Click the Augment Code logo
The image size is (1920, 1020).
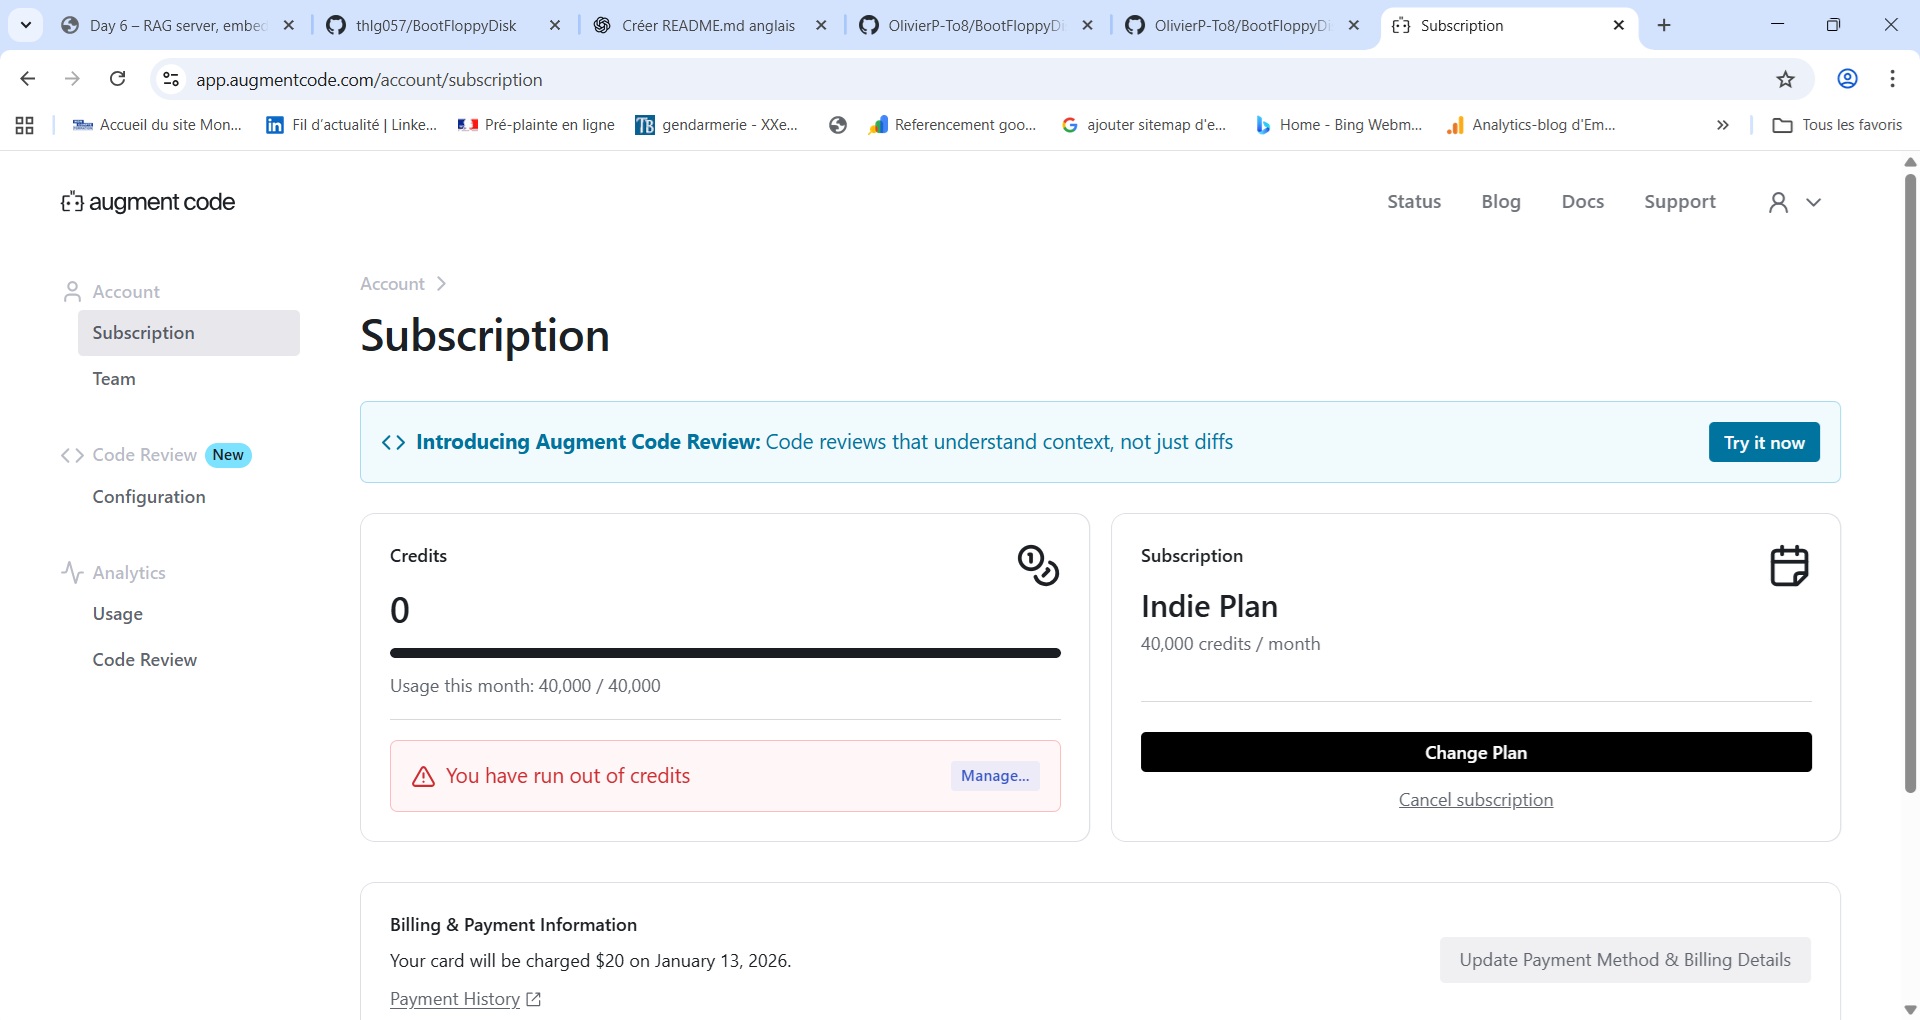pyautogui.click(x=148, y=202)
